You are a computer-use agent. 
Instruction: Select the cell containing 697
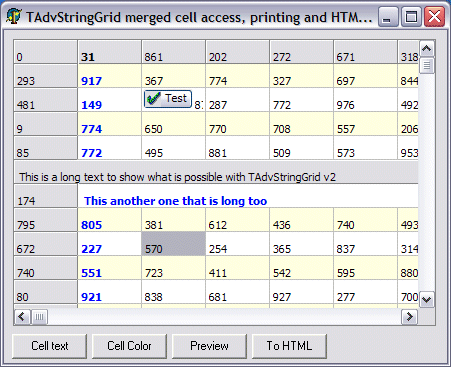366,76
